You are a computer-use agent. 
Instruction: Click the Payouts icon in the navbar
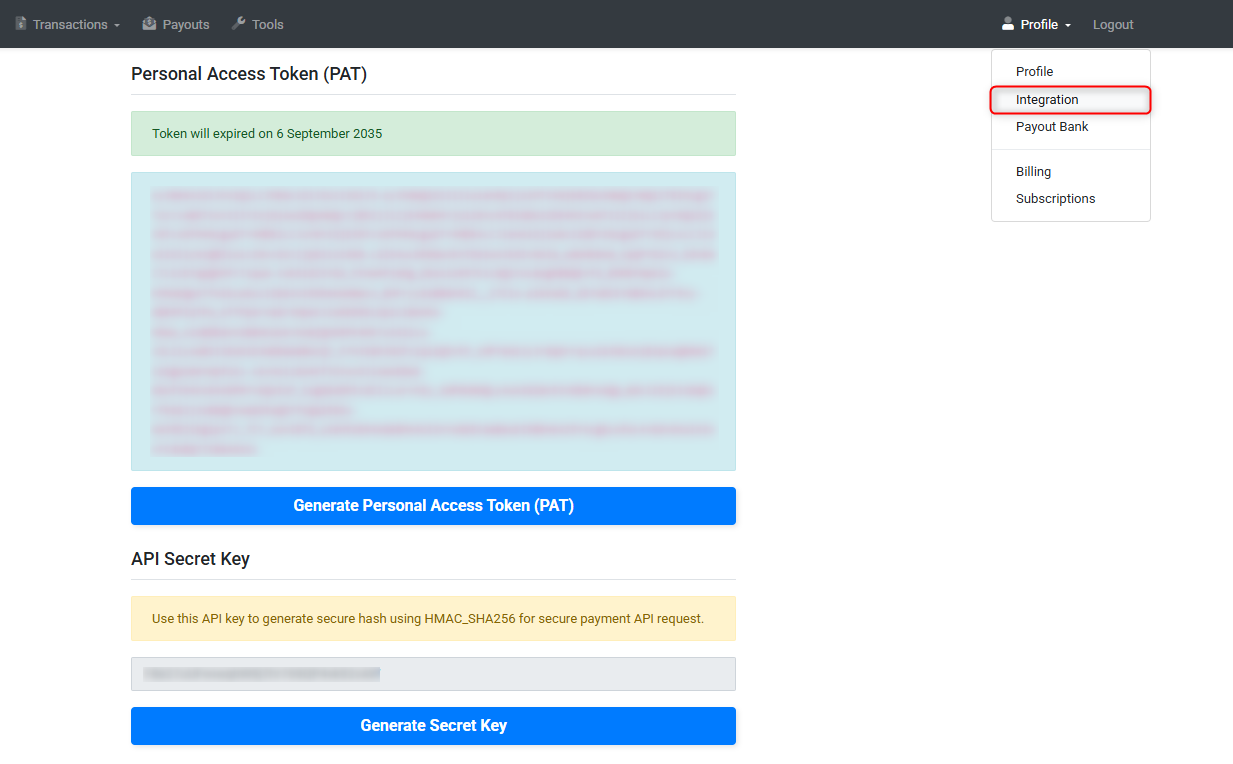[149, 24]
